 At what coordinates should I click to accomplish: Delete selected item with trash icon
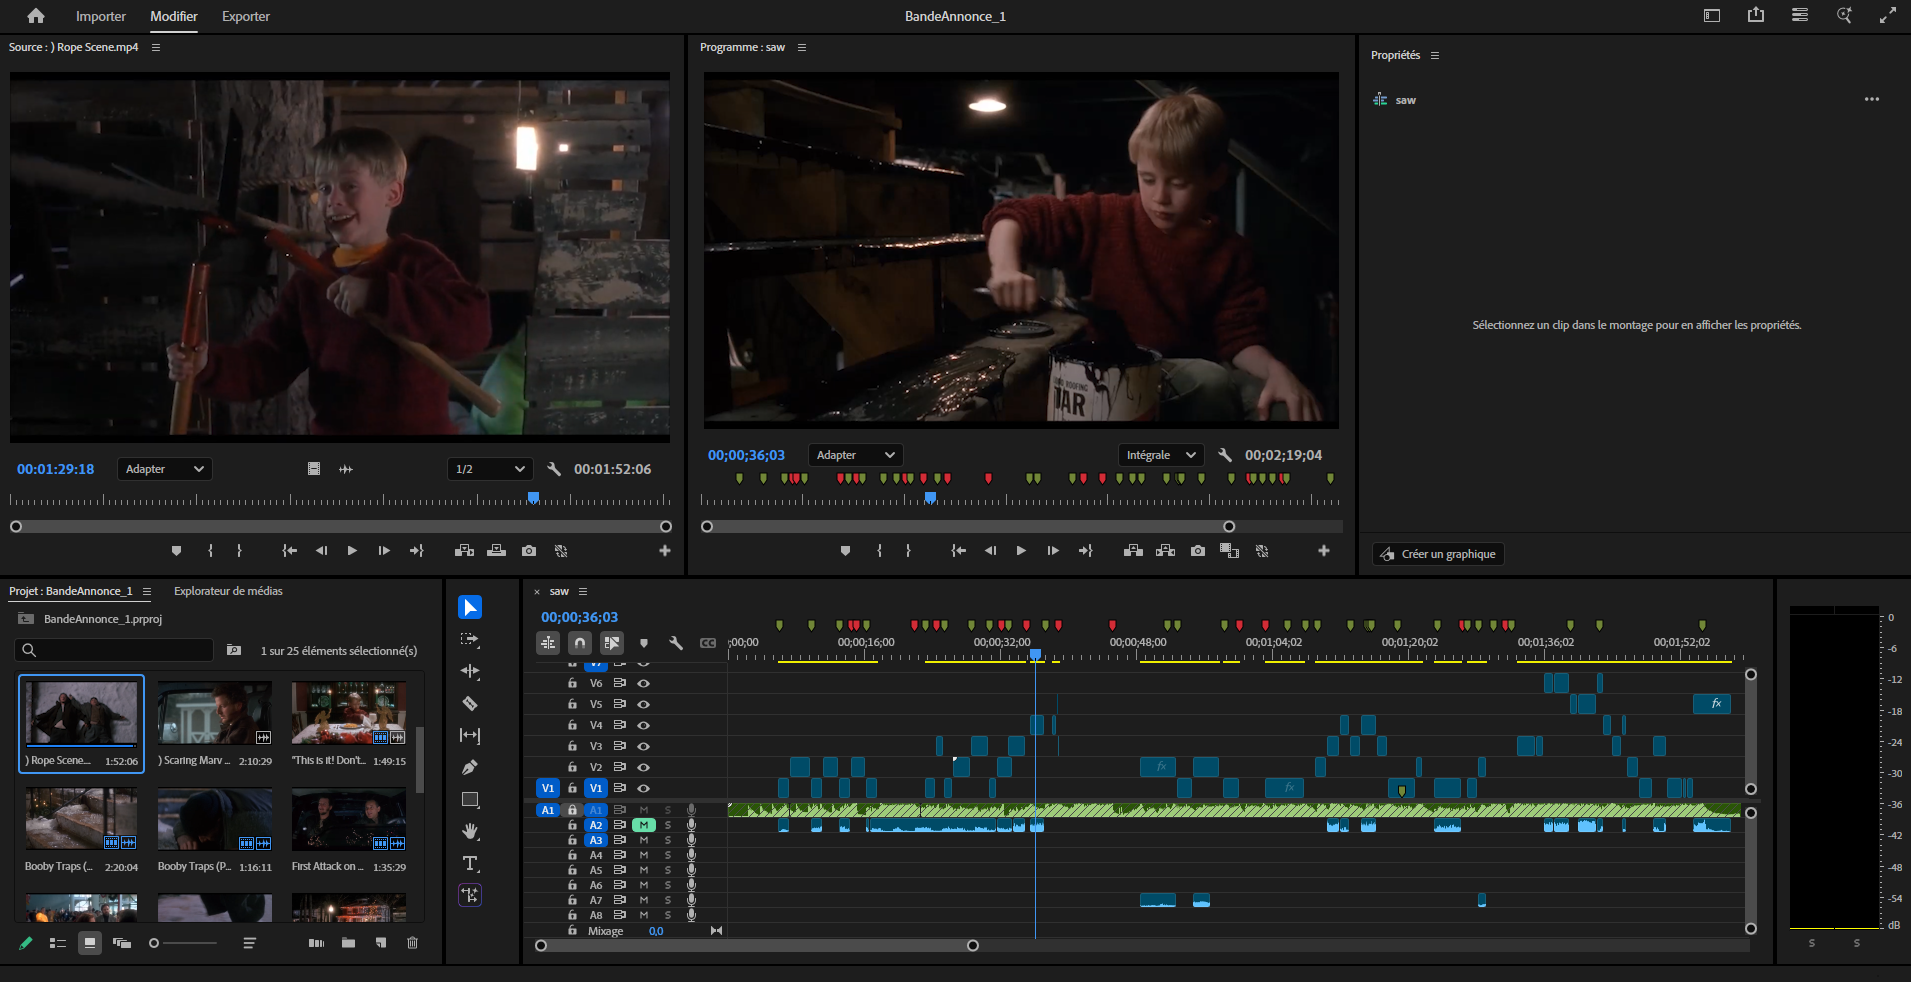pyautogui.click(x=412, y=943)
